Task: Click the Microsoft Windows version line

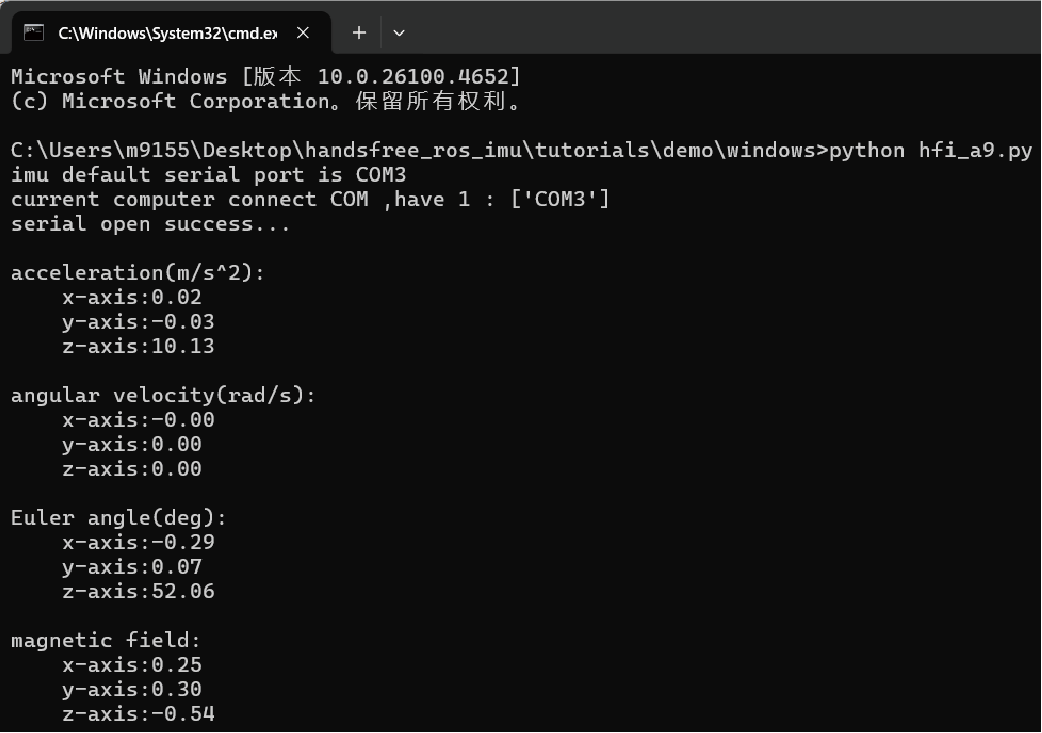Action: tap(265, 77)
